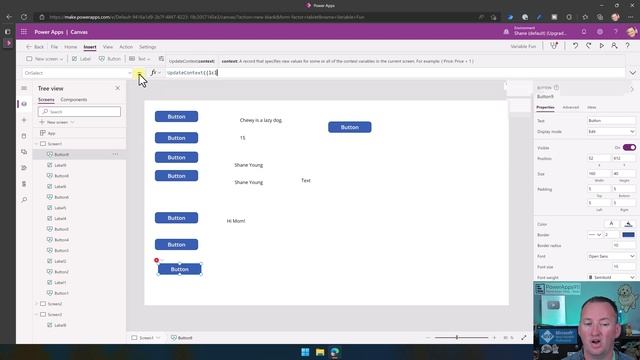Open the Media icon in left rail
Image resolution: width=640 pixels, height=360 pixels.
(x=24, y=152)
